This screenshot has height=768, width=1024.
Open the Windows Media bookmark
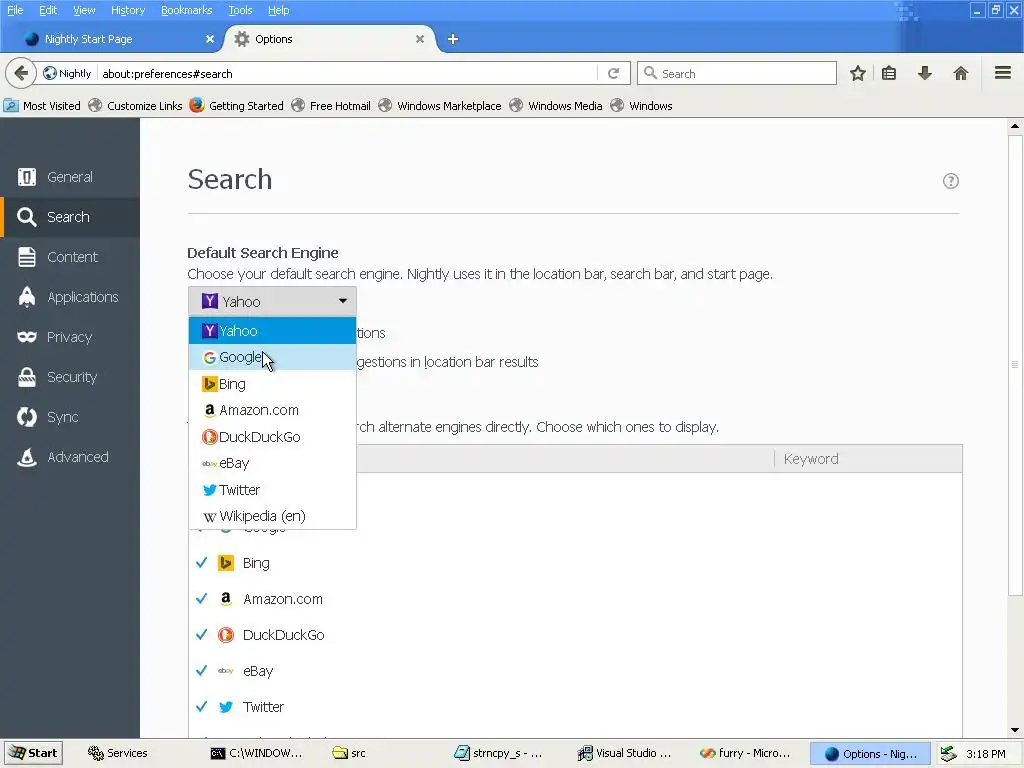point(556,106)
